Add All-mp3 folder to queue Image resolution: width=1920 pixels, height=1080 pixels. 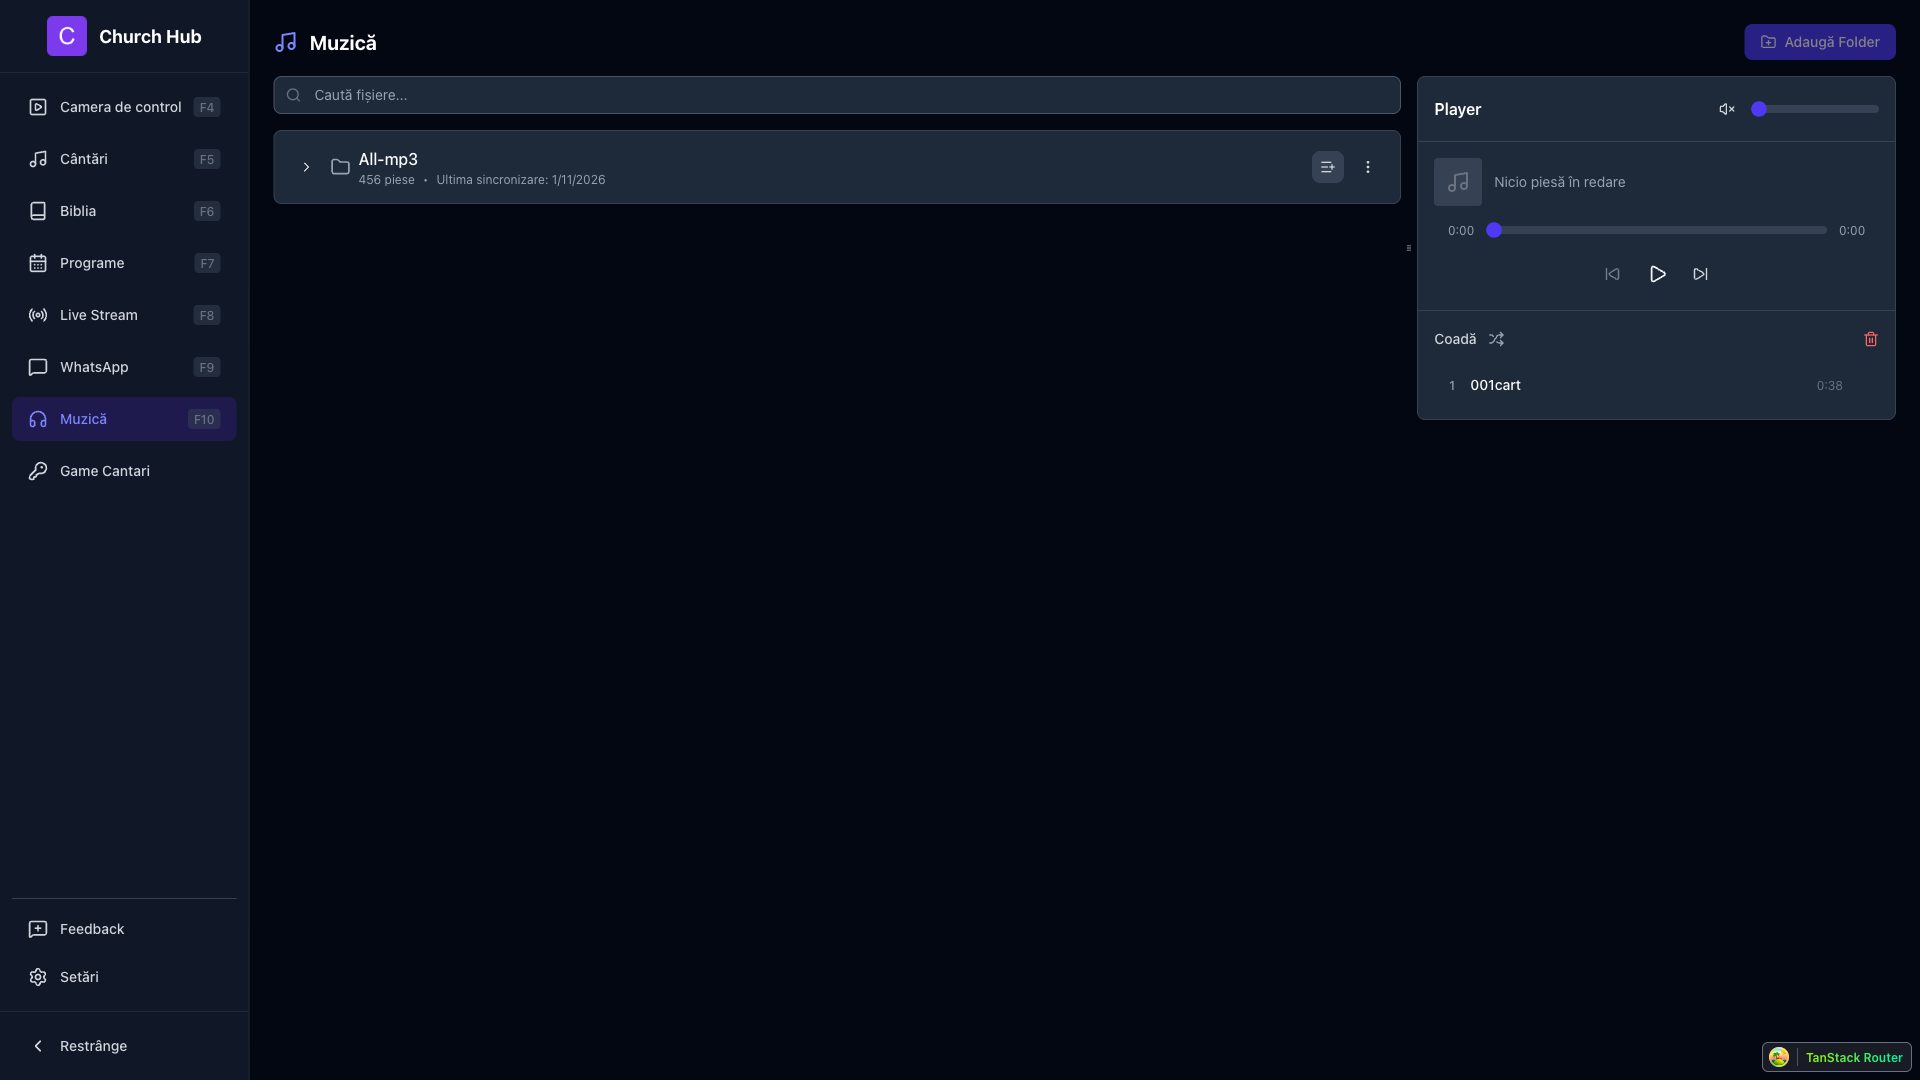1327,167
